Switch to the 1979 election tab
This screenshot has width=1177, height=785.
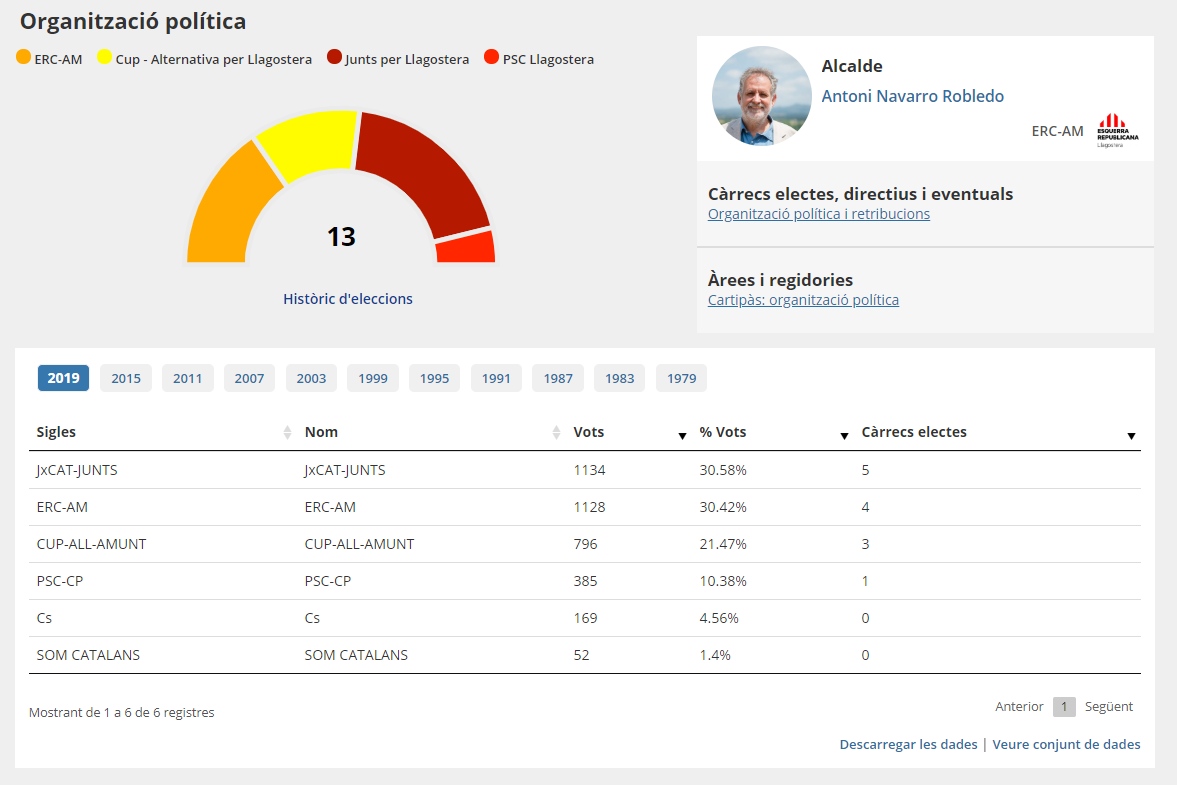[x=681, y=378]
